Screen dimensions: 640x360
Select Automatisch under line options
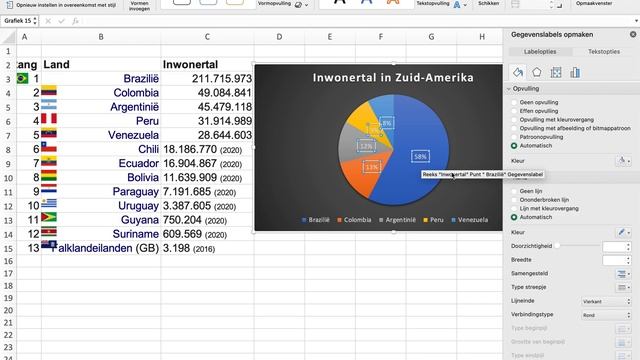pos(514,217)
